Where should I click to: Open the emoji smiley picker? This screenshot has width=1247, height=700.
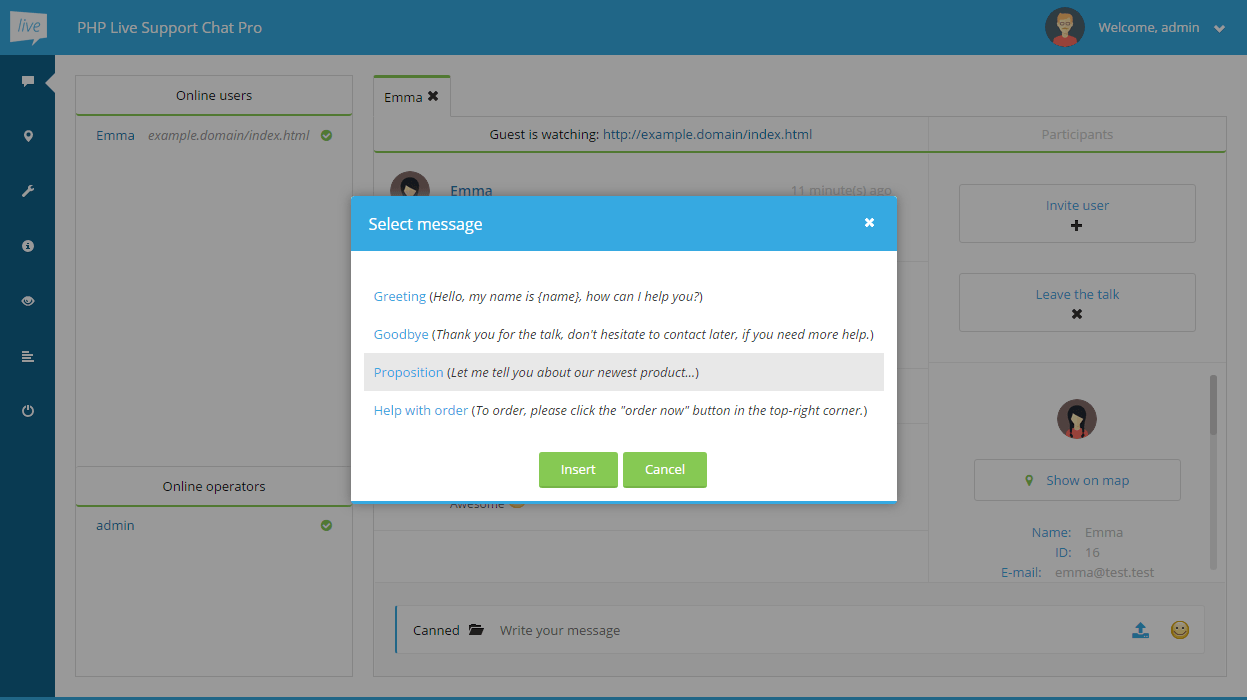click(1180, 630)
